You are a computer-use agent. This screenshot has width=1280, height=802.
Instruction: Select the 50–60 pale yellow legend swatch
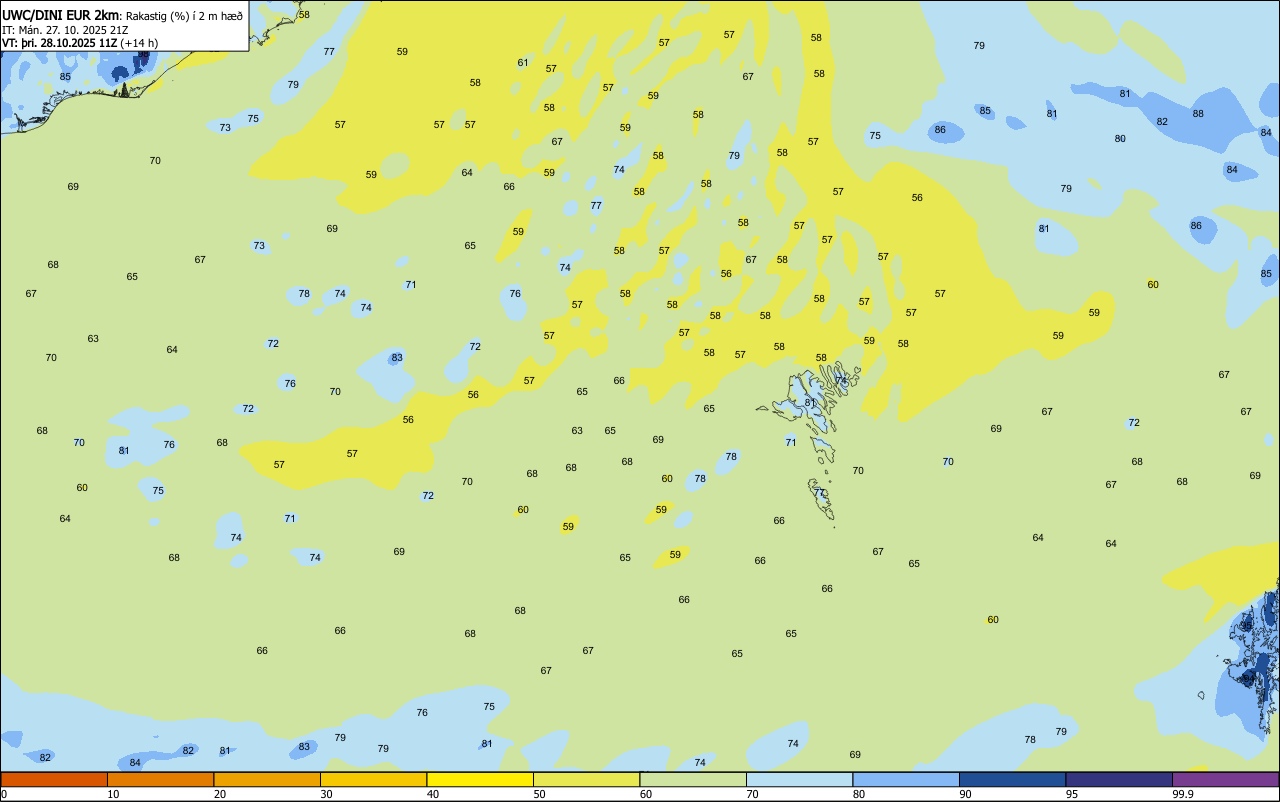[586, 779]
